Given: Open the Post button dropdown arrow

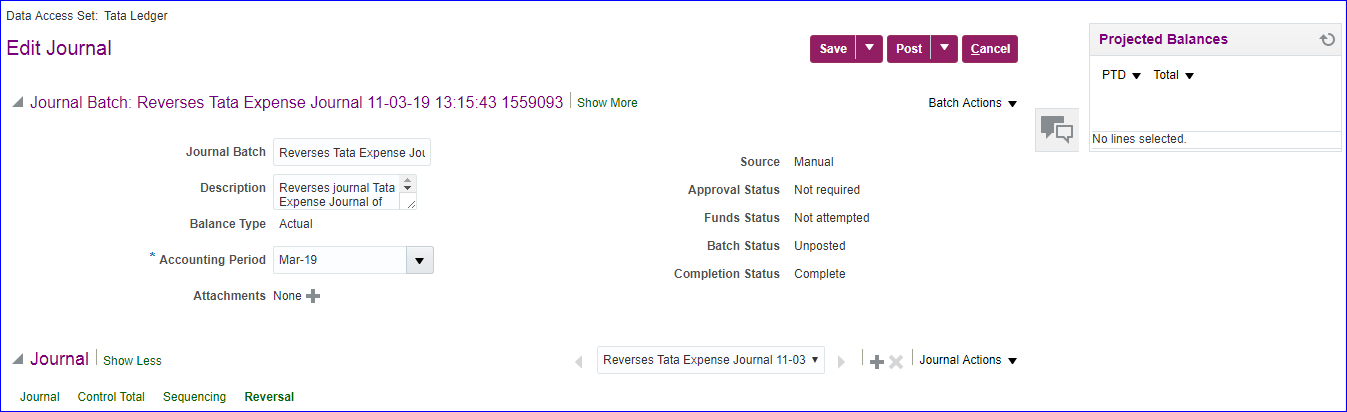Looking at the screenshot, I should (x=944, y=48).
